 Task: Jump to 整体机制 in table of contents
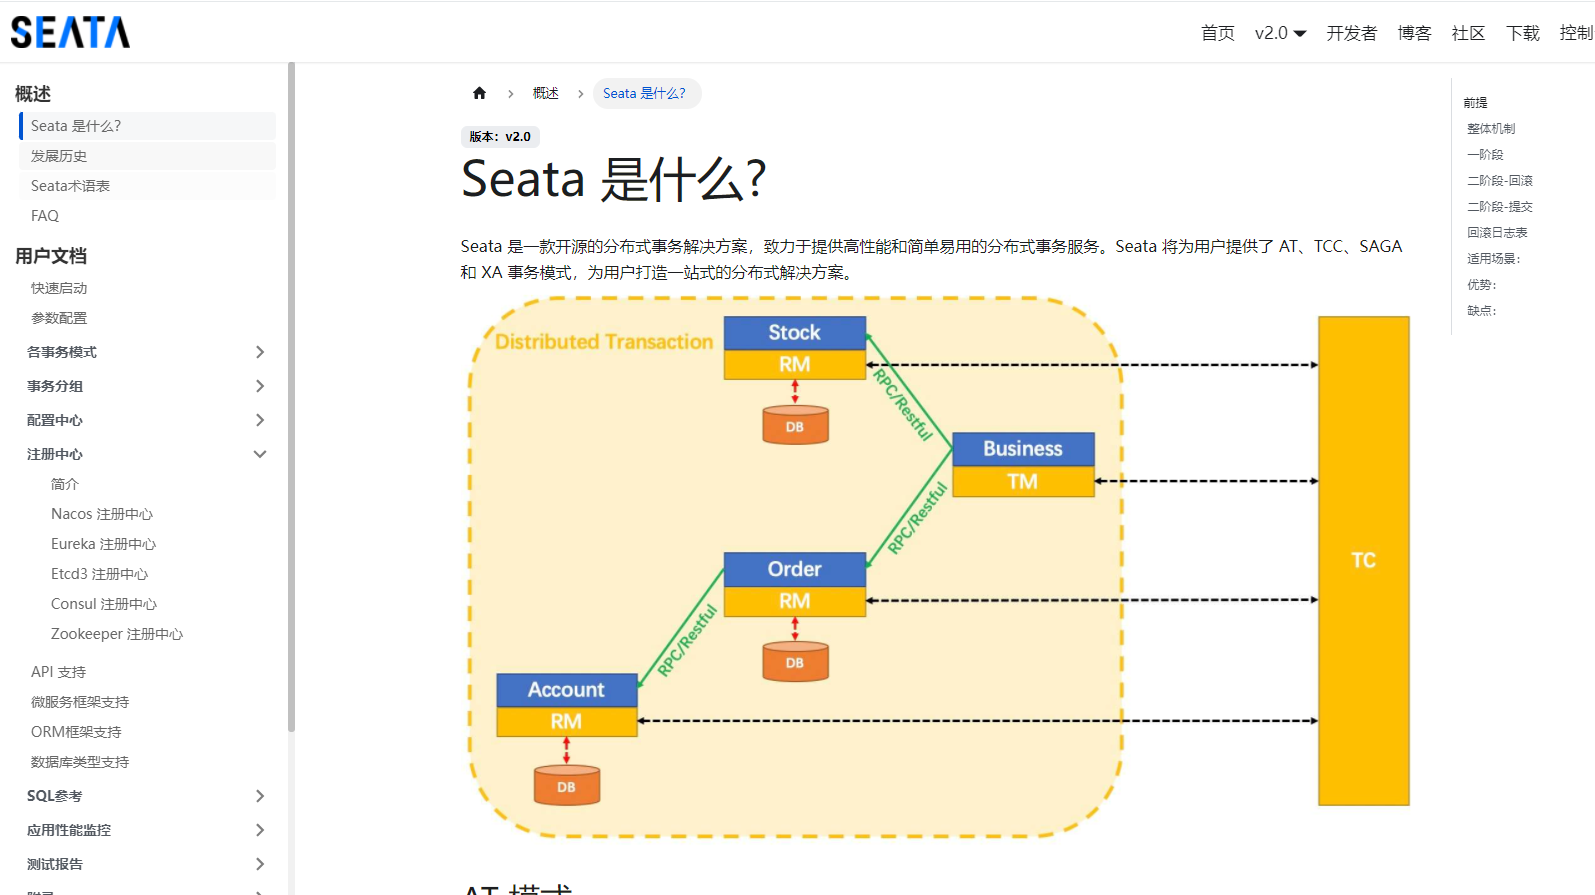tap(1491, 129)
